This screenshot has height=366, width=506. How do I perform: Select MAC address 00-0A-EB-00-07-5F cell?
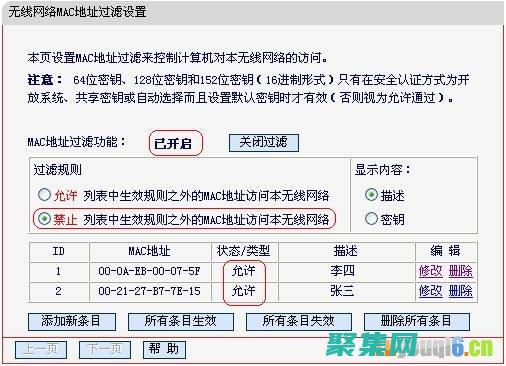coord(150,271)
